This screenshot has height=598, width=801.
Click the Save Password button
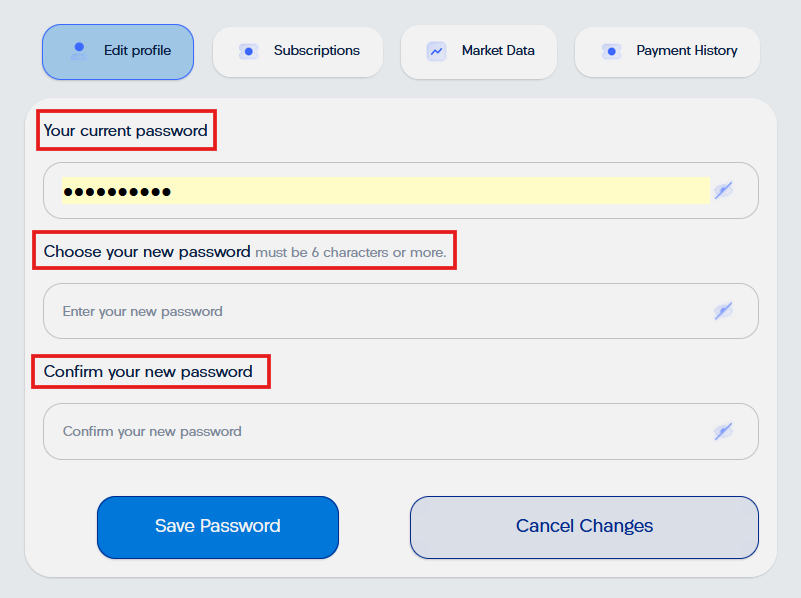(x=218, y=527)
